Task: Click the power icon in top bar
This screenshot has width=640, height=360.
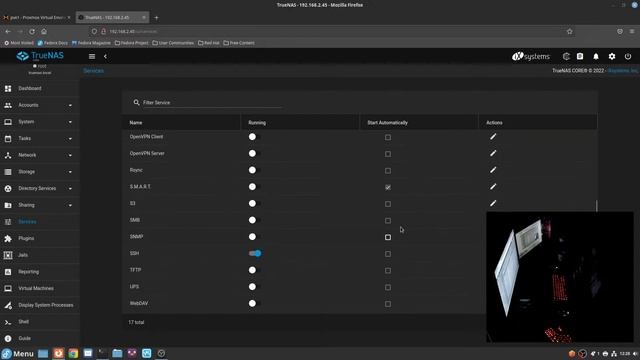Action: [628, 56]
